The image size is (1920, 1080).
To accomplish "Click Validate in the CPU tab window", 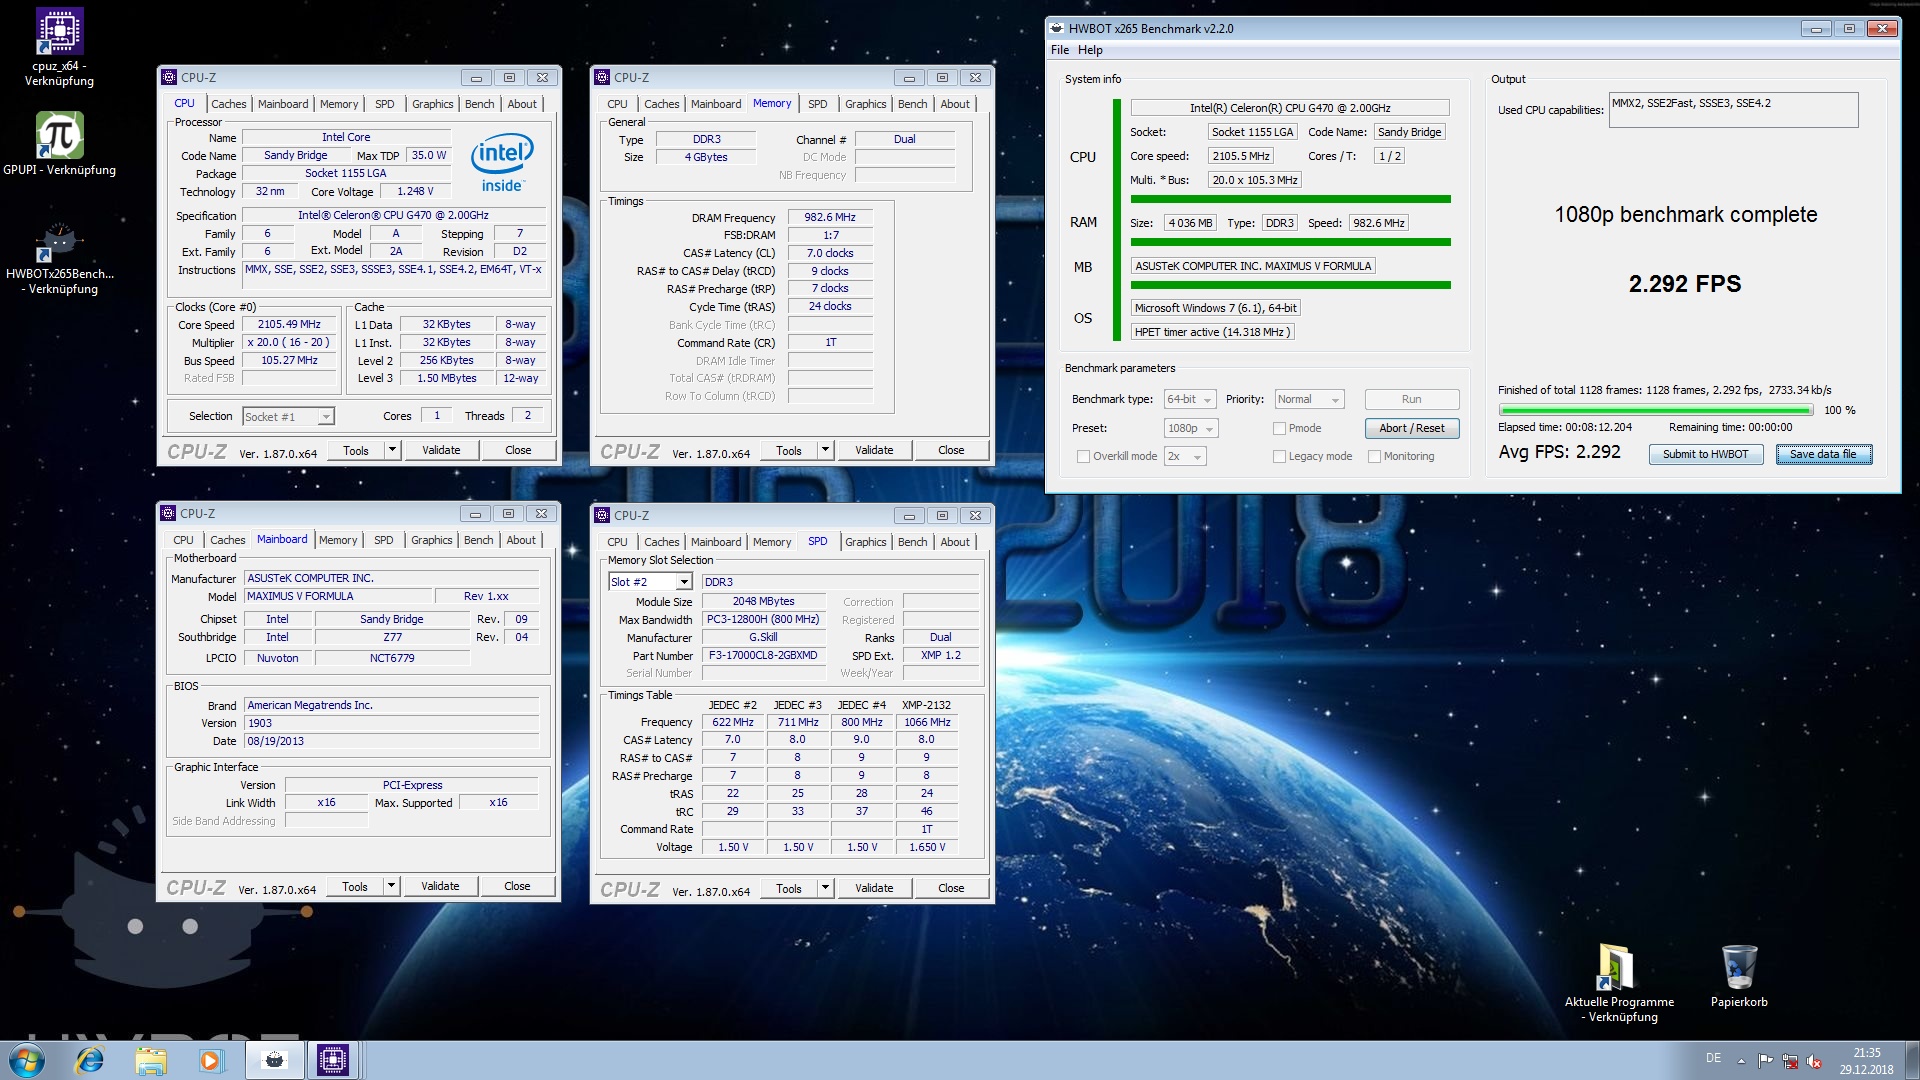I will [441, 450].
